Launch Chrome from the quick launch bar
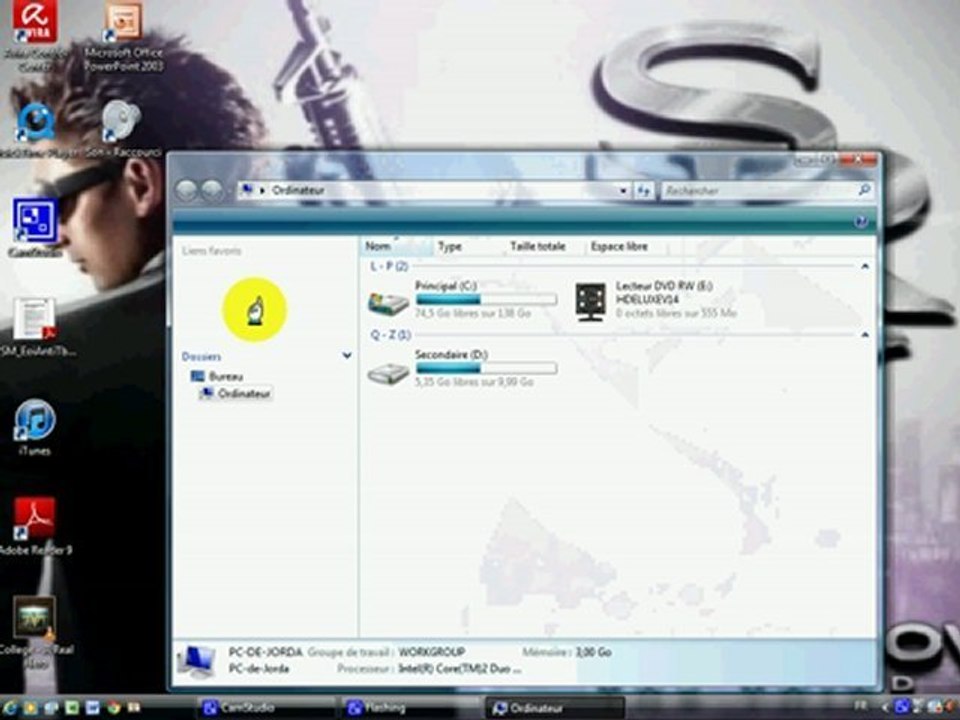This screenshot has height=720, width=960. 113,708
